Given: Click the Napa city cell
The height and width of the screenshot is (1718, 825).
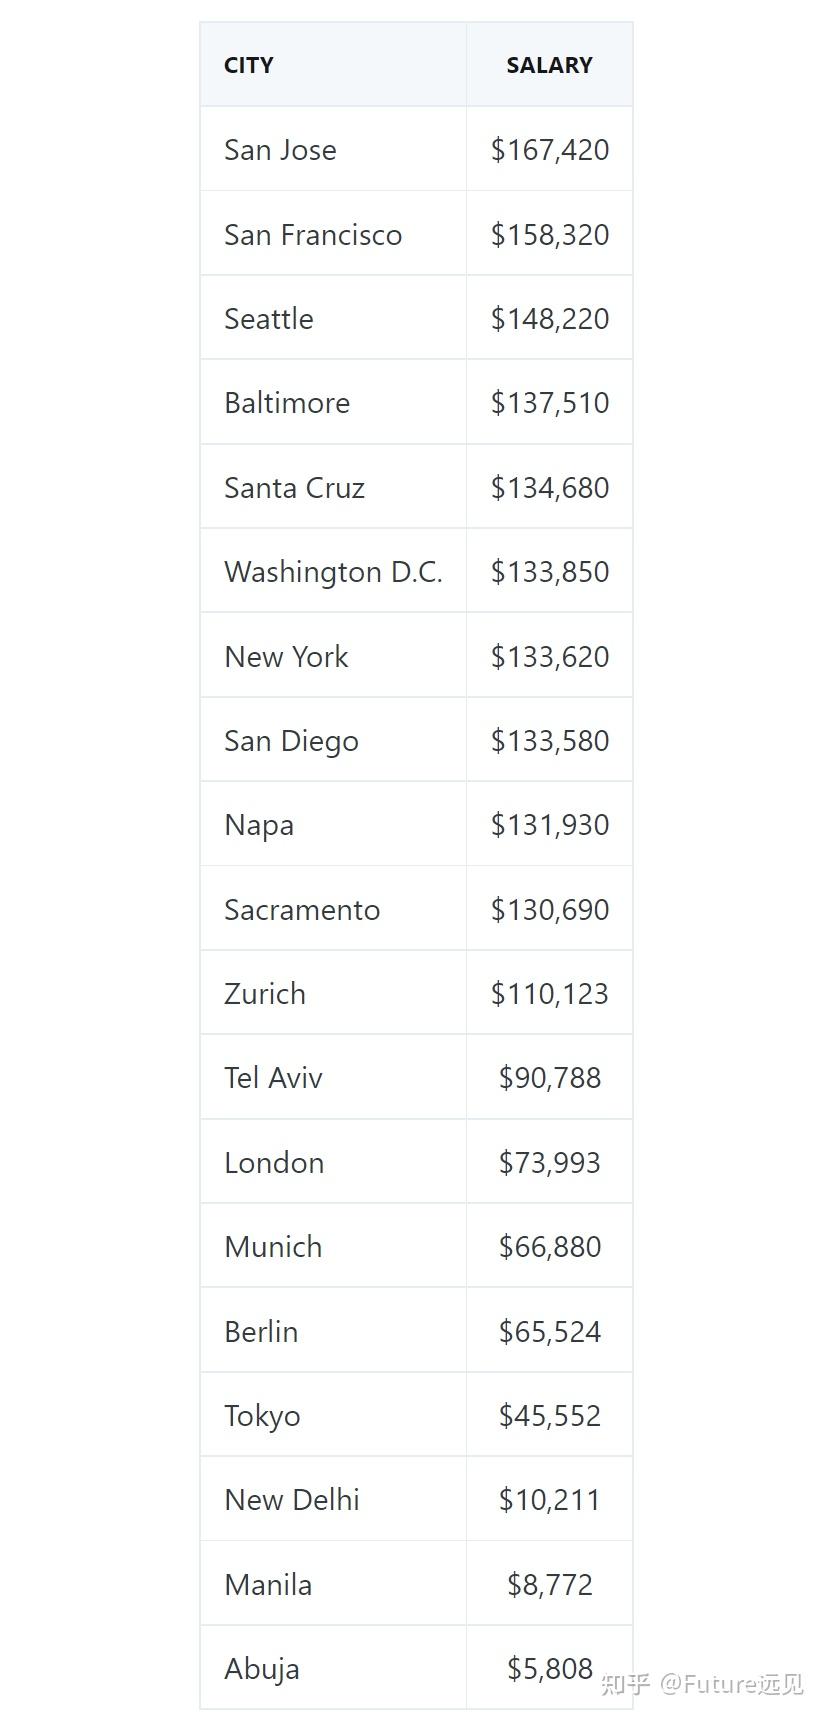Looking at the screenshot, I should click(259, 825).
